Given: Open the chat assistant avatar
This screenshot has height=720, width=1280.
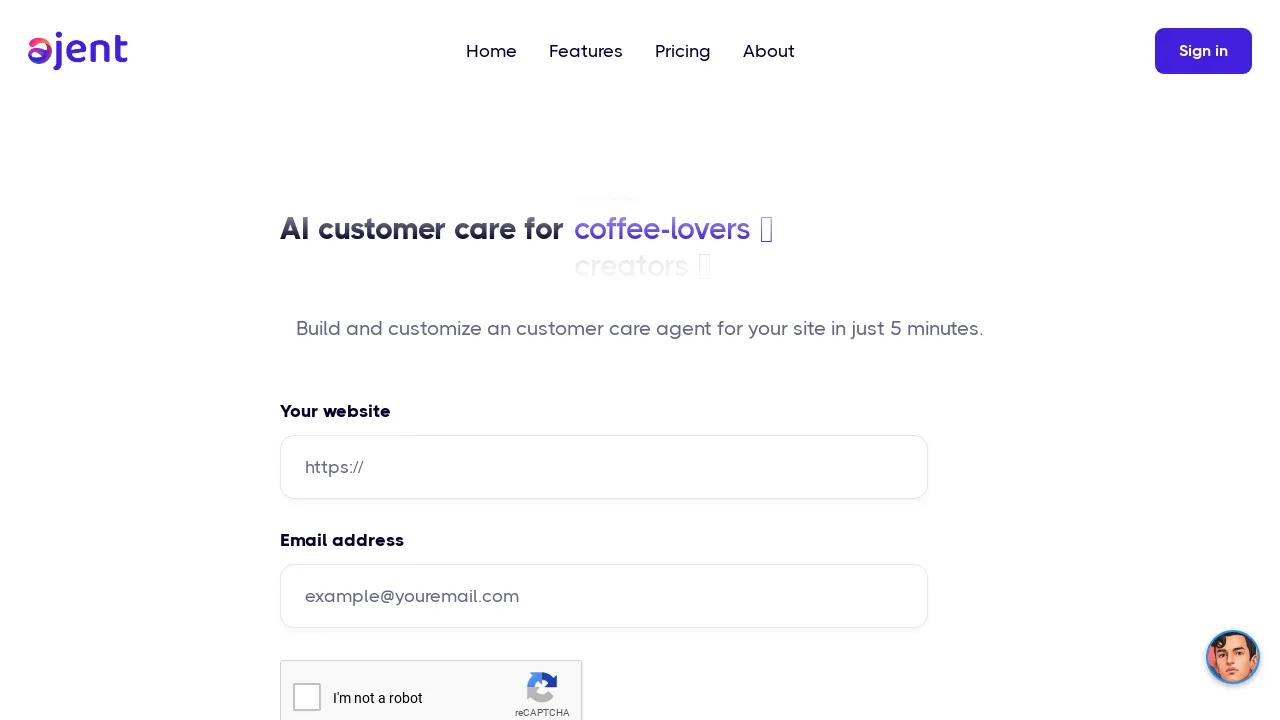Looking at the screenshot, I should [x=1232, y=657].
